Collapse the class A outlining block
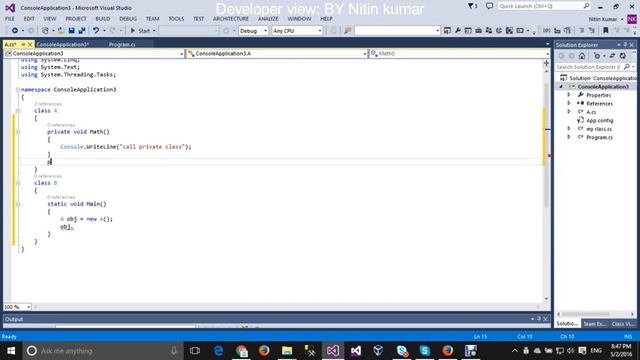 18,111
